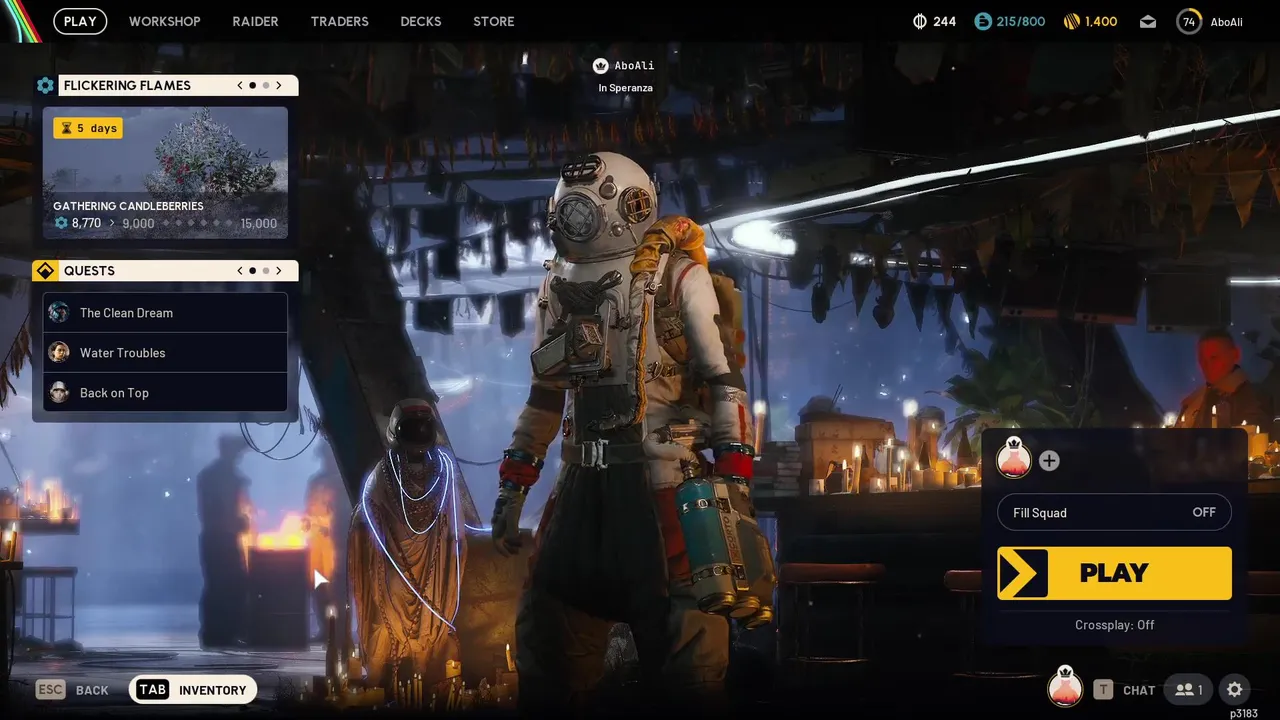Image resolution: width=1280 pixels, height=720 pixels.
Task: Click the blue 215/800 currency icon
Action: point(982,21)
